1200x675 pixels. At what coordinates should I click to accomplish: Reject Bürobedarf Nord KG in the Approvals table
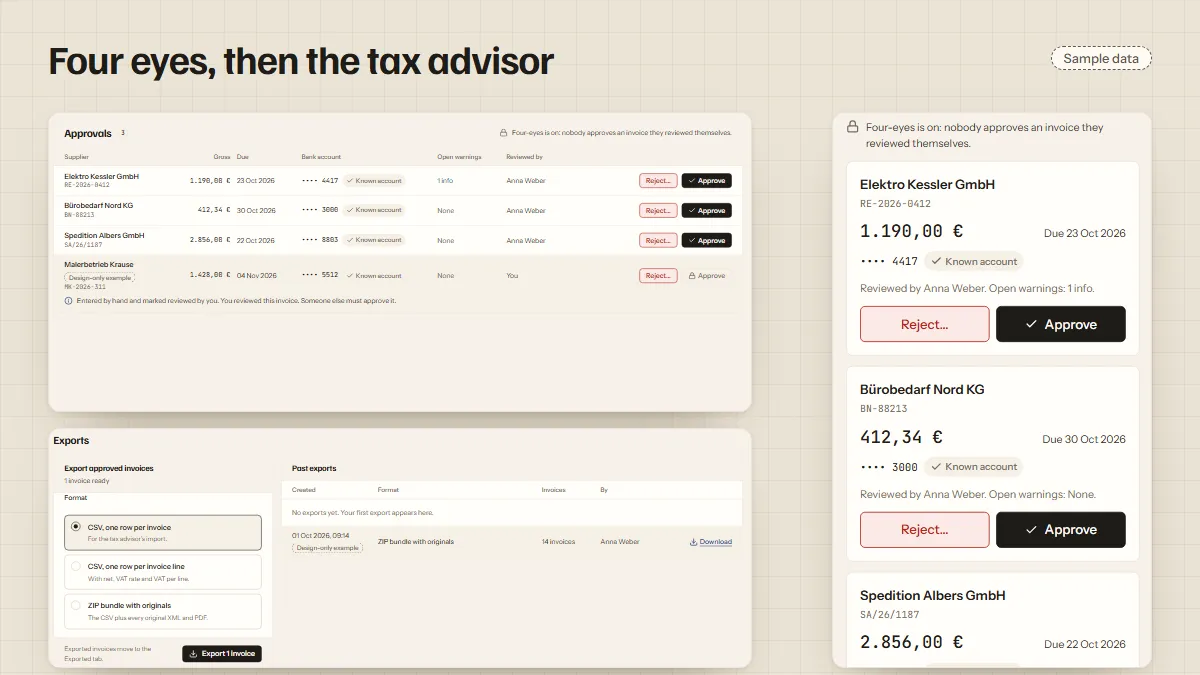pos(658,211)
